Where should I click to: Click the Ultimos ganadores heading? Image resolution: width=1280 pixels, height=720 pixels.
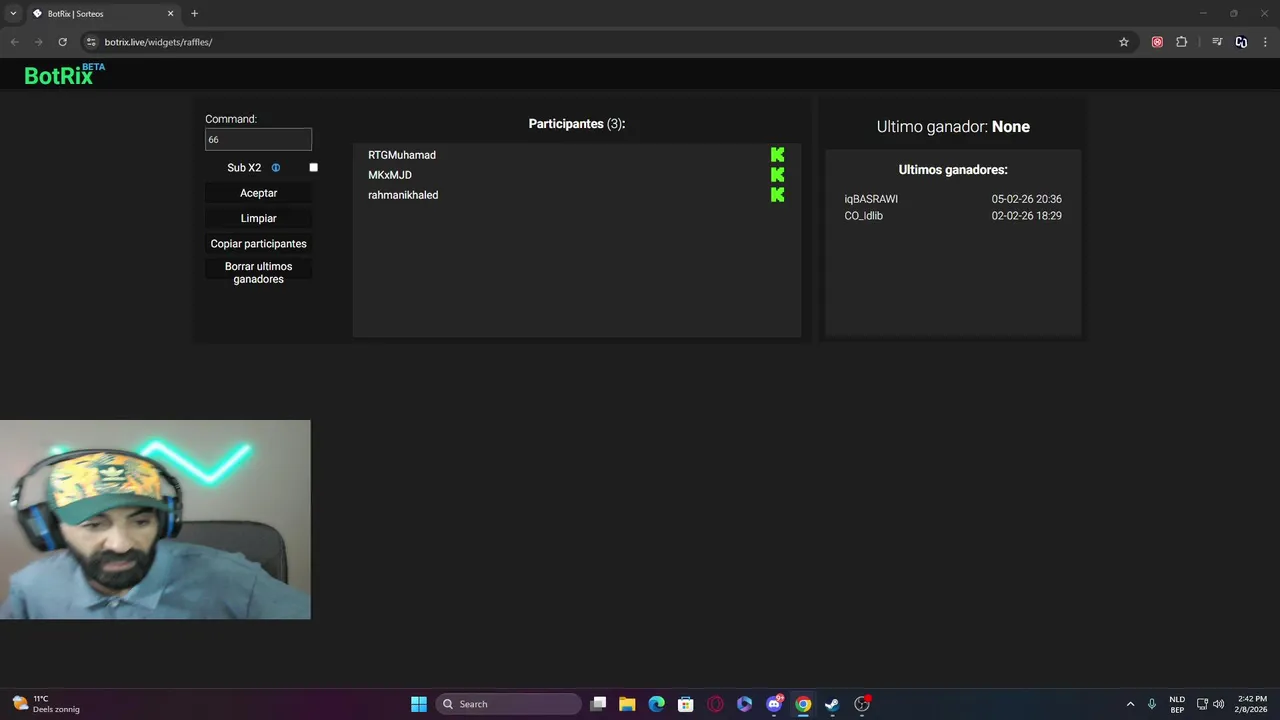click(953, 170)
